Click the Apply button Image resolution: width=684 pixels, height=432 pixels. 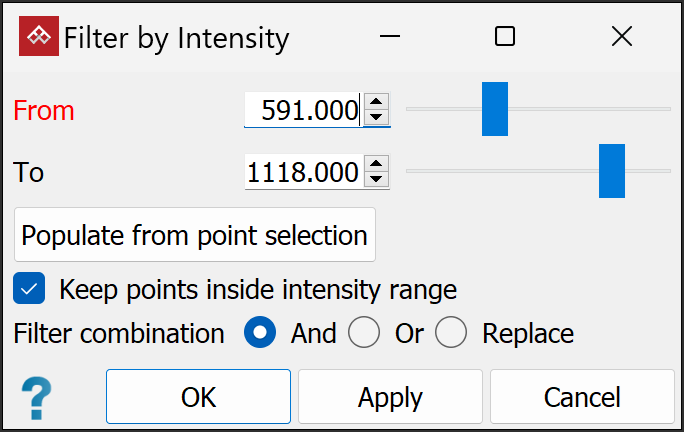[390, 397]
